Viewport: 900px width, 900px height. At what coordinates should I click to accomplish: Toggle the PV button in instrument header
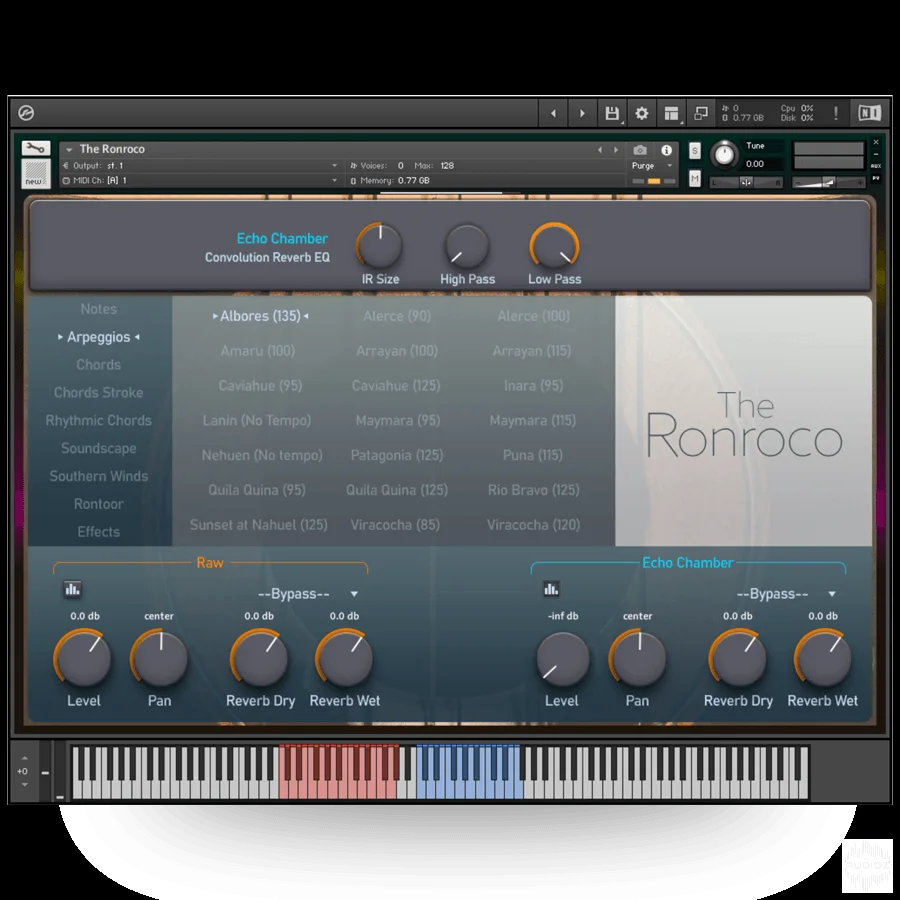point(876,179)
